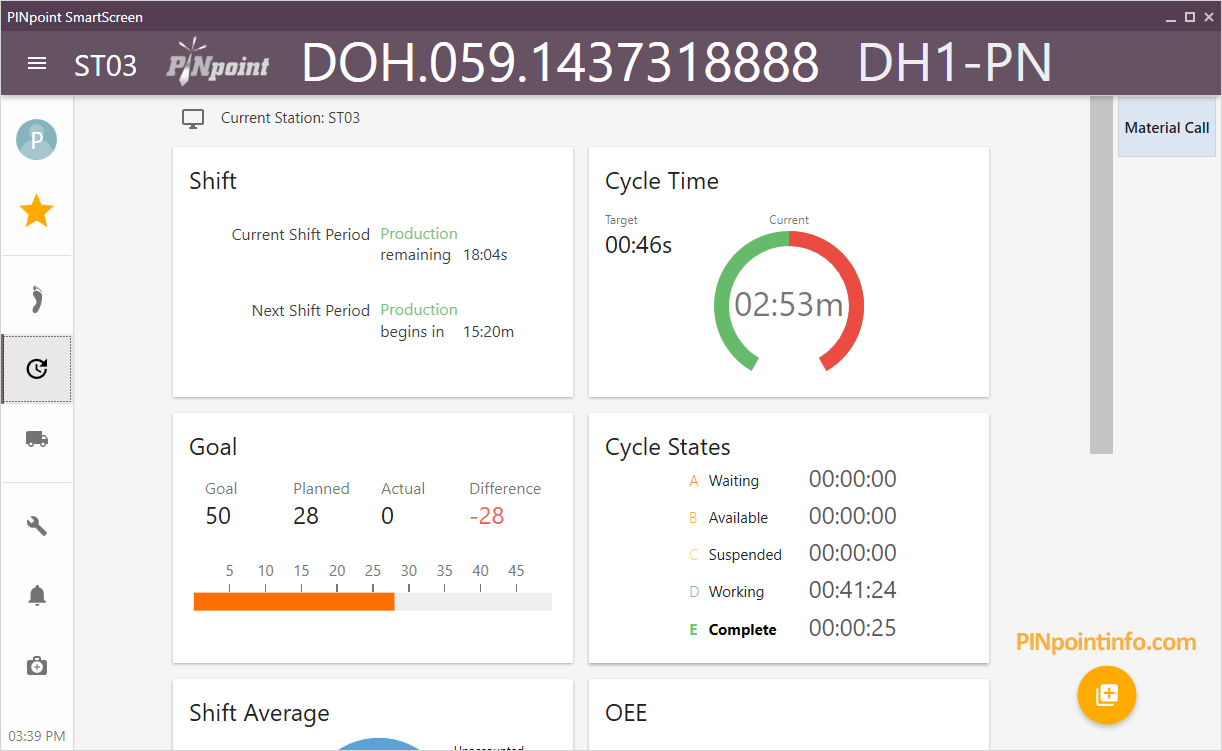Open the hamburger menu
Image resolution: width=1222 pixels, height=751 pixels.
tap(37, 64)
